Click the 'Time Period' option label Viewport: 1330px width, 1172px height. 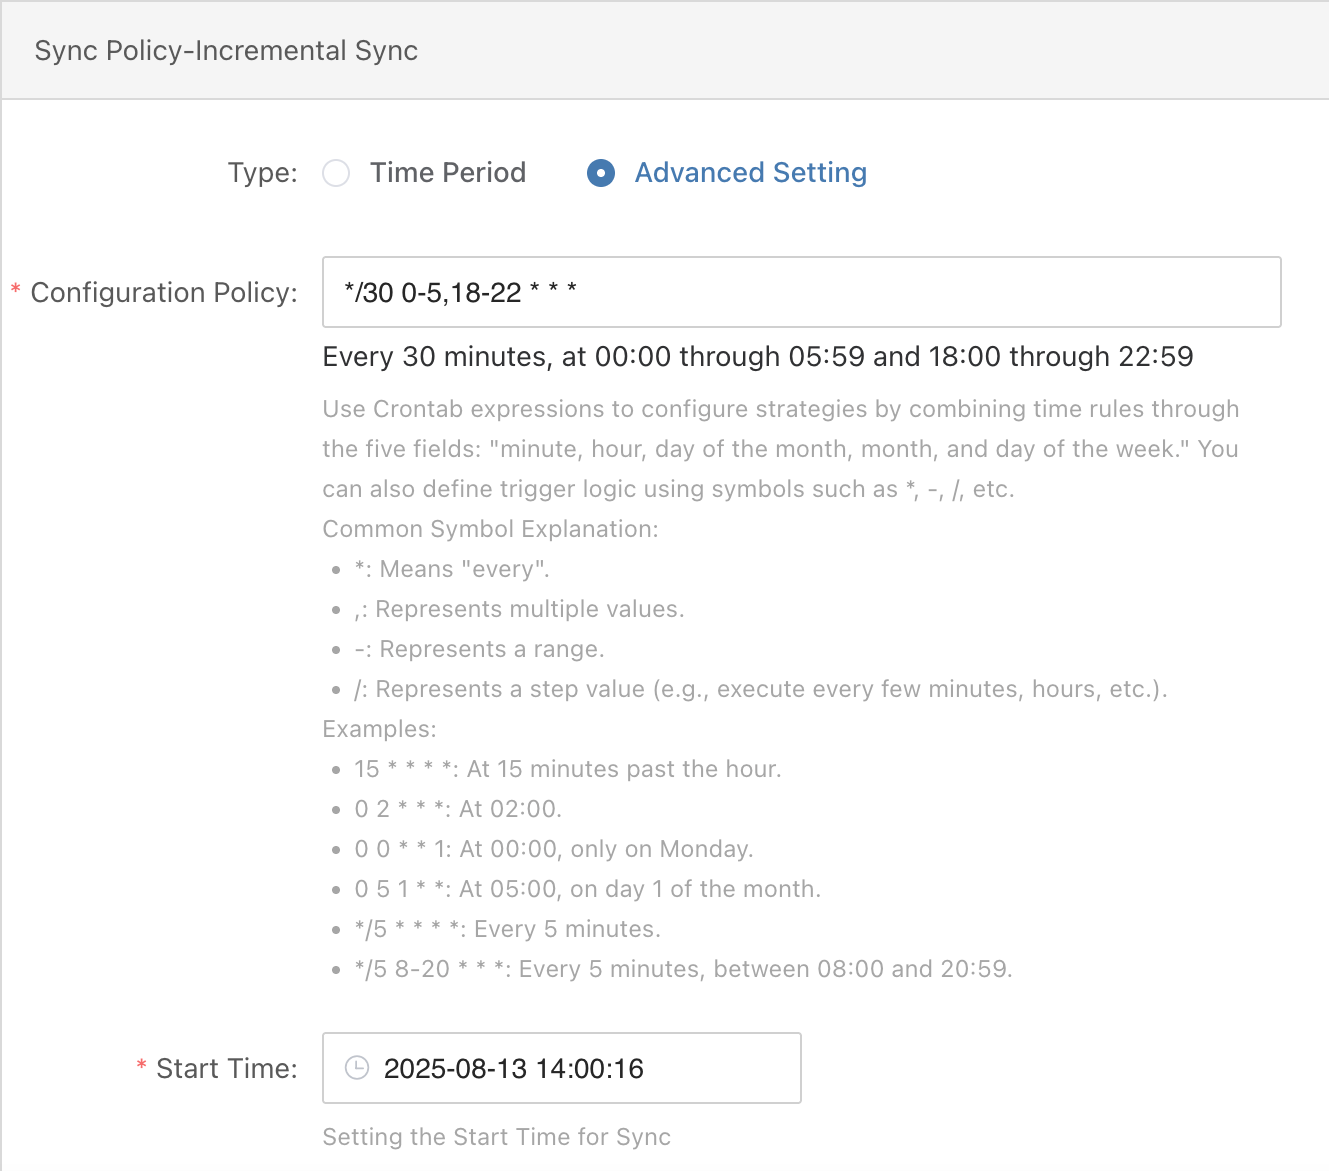tap(447, 173)
